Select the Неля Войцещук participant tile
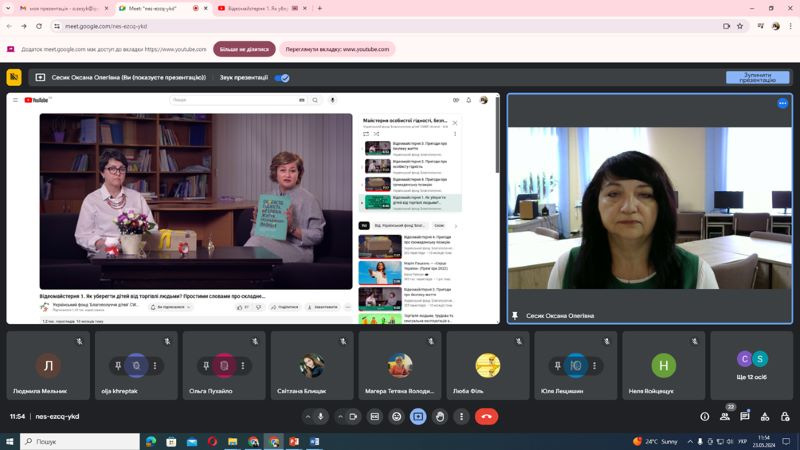 click(x=664, y=365)
